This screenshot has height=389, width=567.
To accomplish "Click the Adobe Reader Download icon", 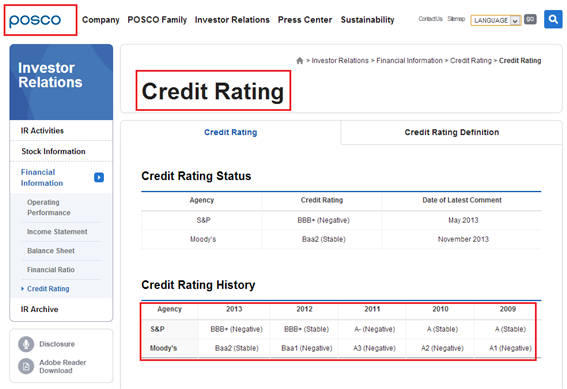I will [x=26, y=366].
